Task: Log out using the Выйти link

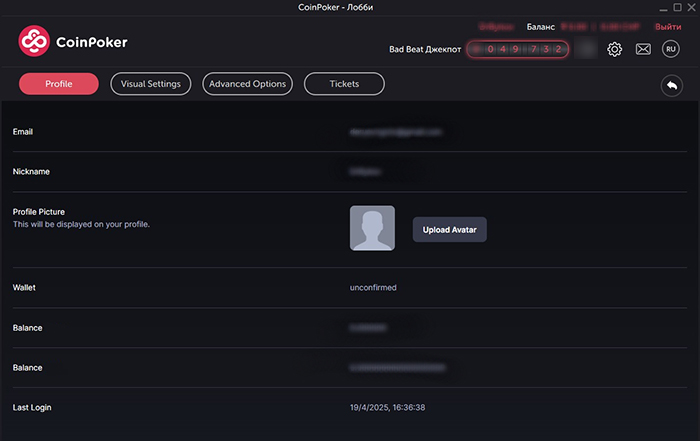Action: click(x=668, y=27)
